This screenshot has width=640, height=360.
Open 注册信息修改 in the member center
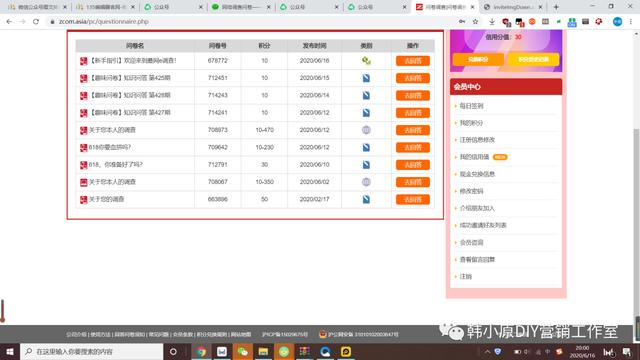477,140
